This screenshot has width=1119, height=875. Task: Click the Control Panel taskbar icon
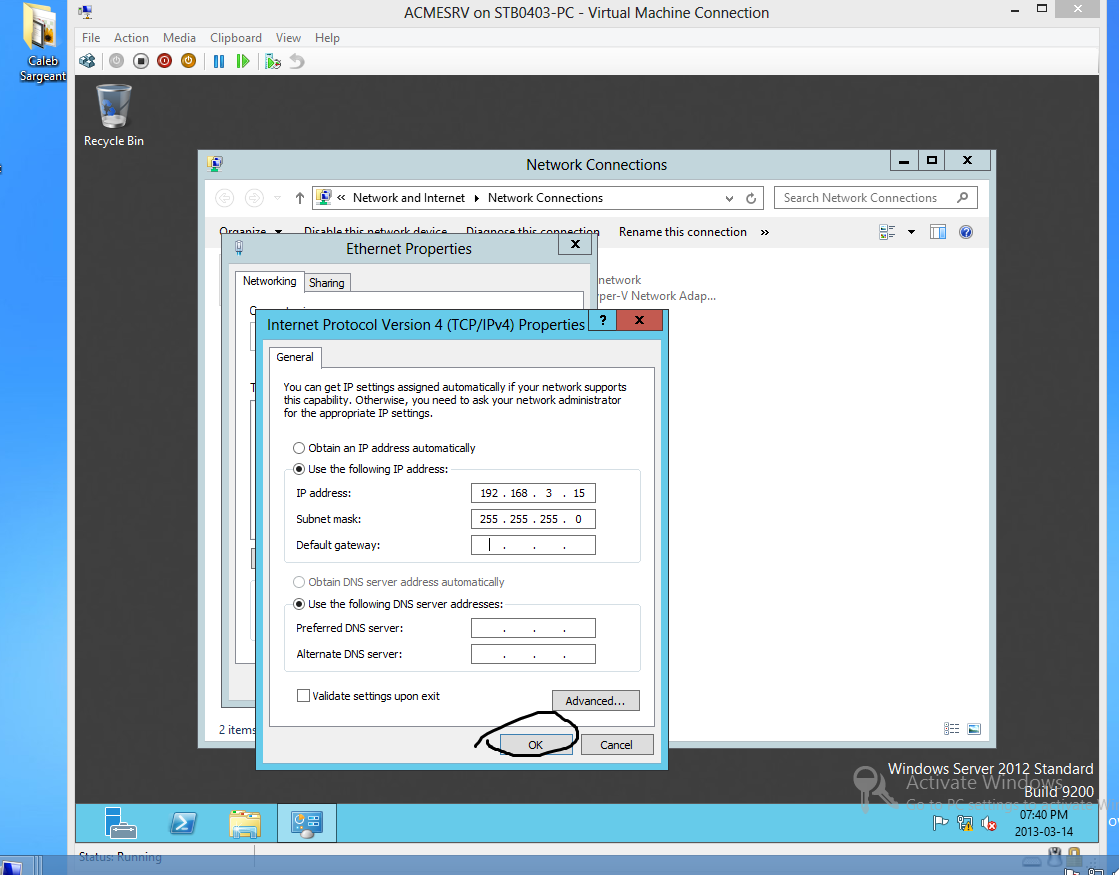pos(307,823)
